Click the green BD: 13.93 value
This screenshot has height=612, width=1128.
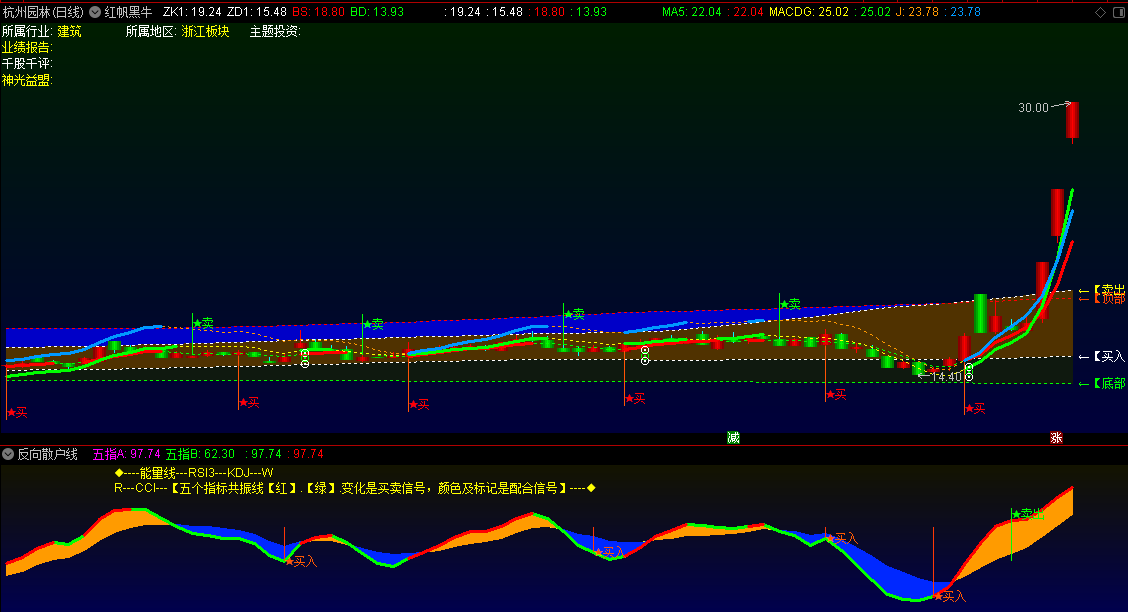point(377,12)
